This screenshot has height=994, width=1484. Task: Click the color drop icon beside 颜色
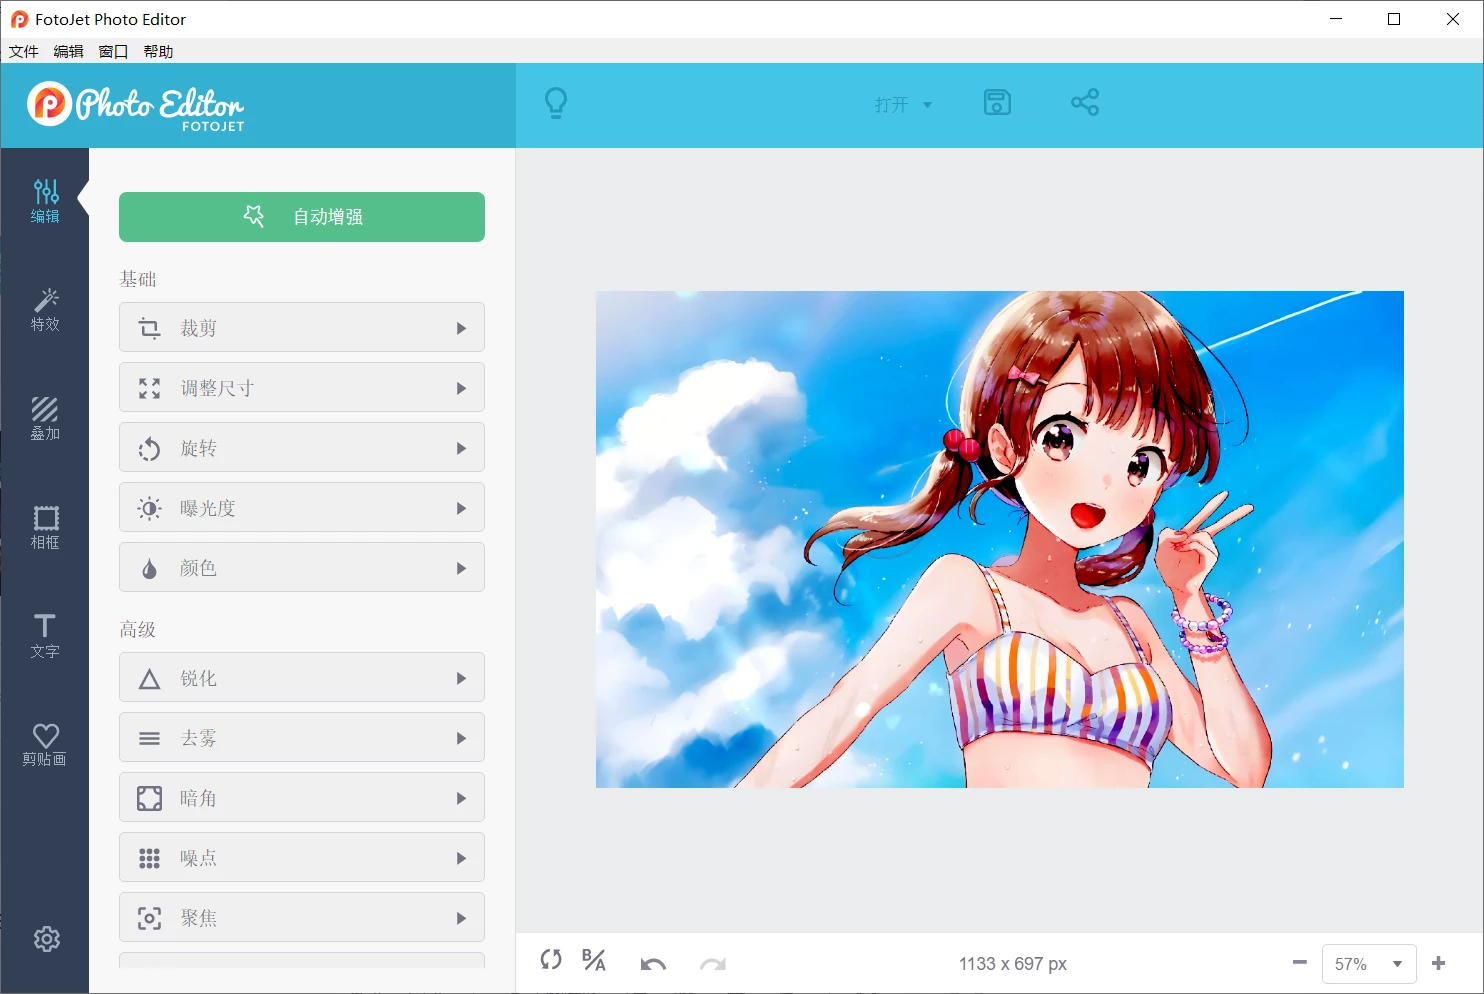[149, 568]
